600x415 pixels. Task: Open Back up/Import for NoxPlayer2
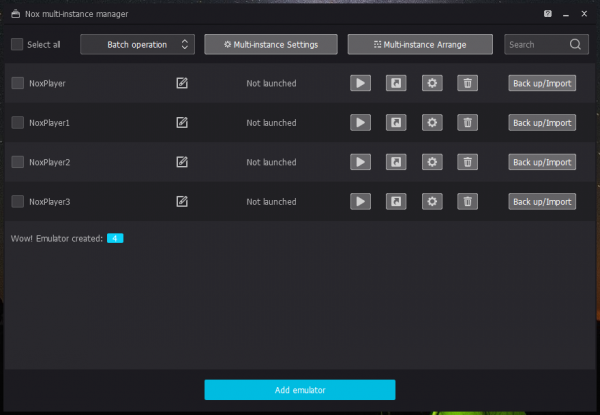pyautogui.click(x=542, y=162)
